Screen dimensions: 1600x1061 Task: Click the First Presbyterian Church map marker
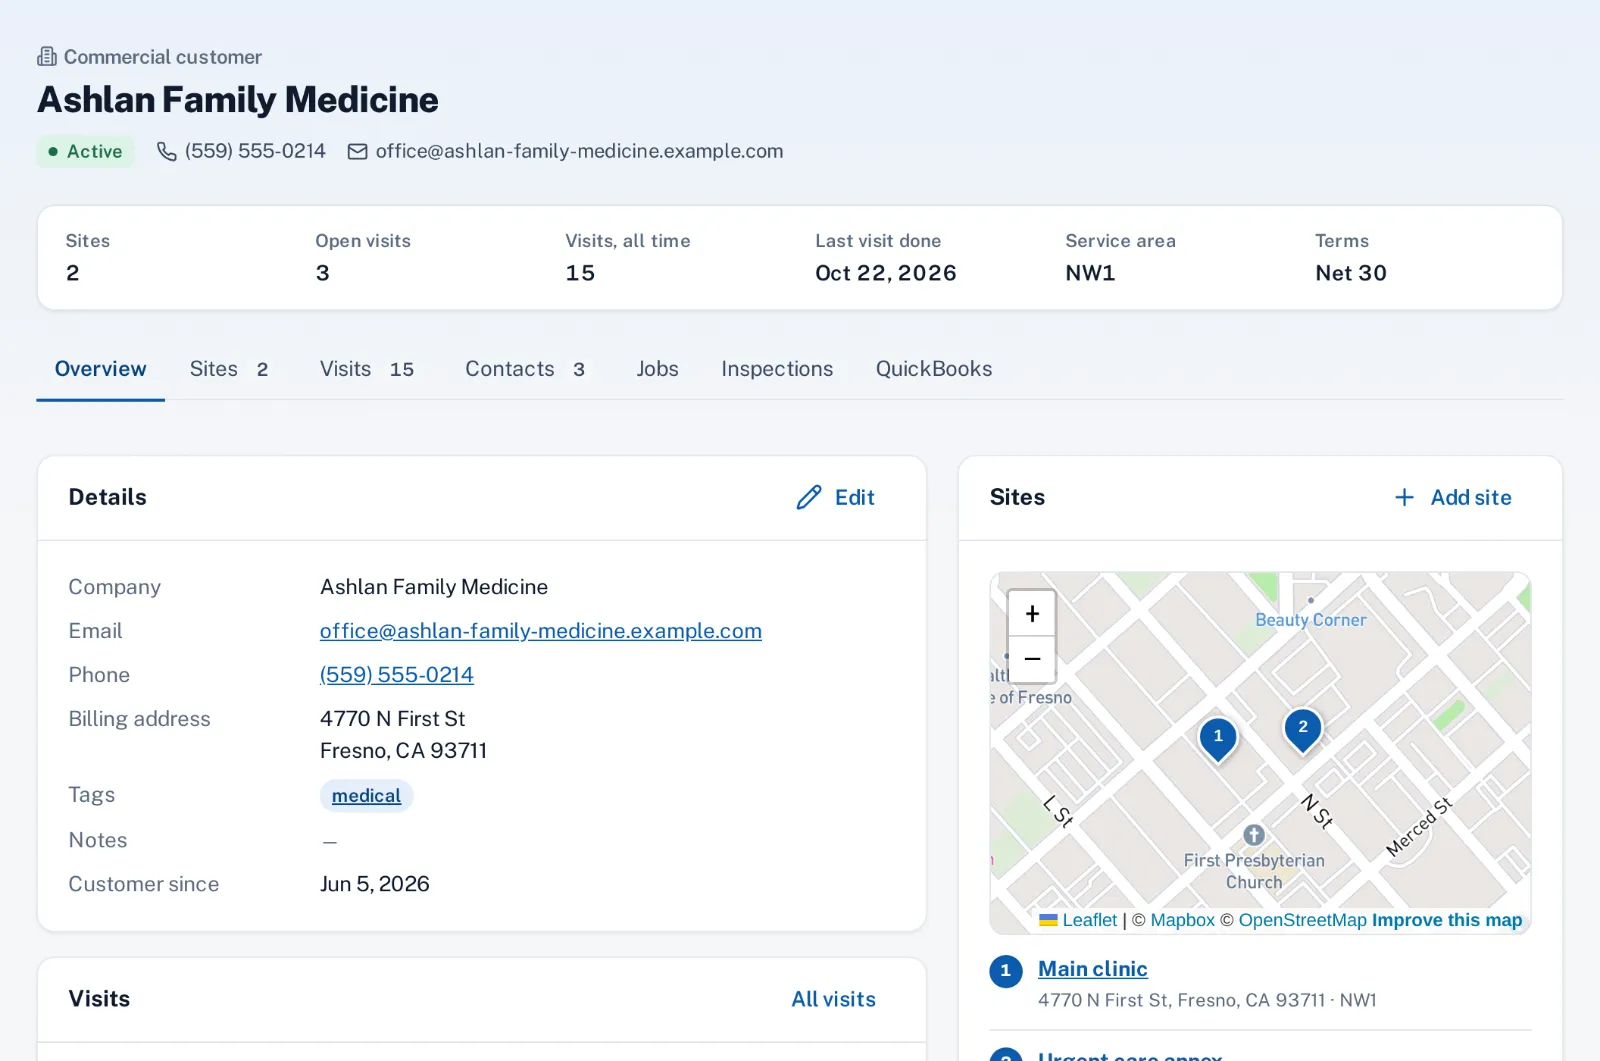pyautogui.click(x=1254, y=834)
